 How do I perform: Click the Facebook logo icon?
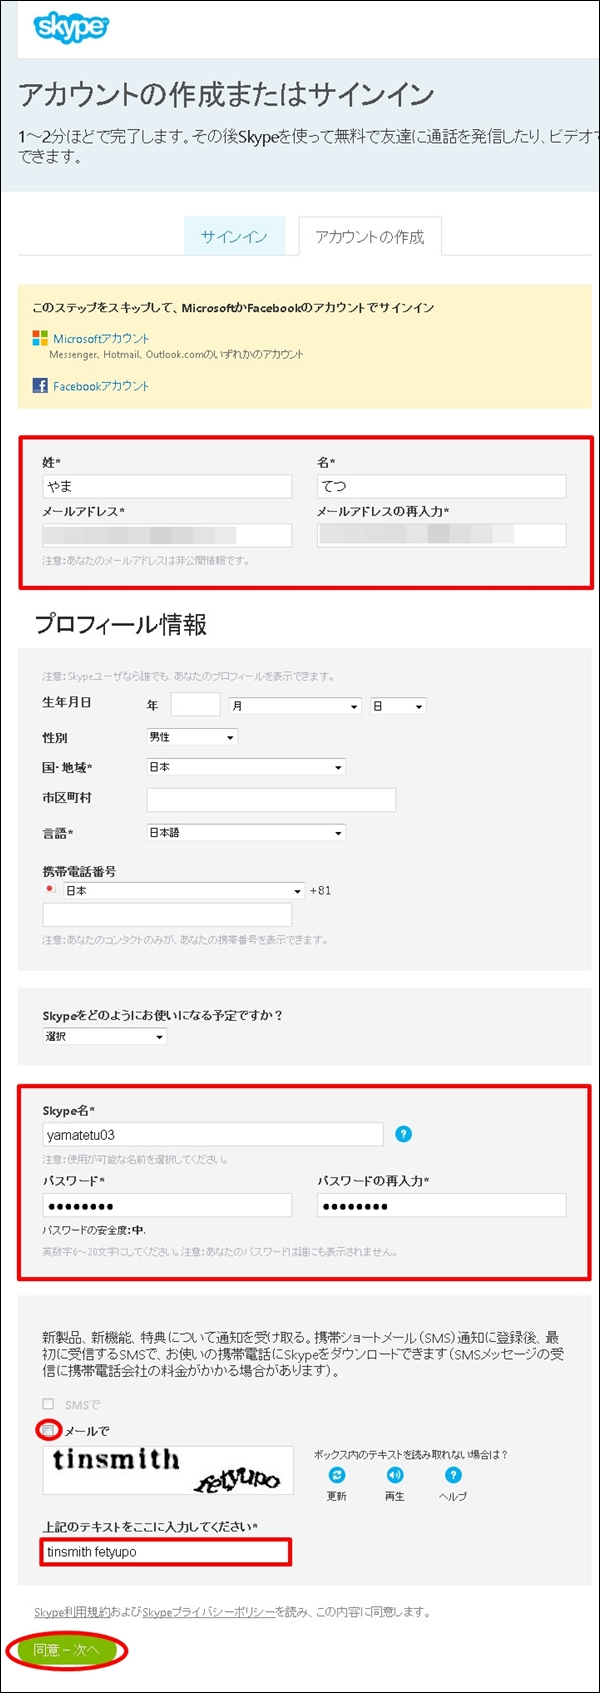[x=40, y=385]
